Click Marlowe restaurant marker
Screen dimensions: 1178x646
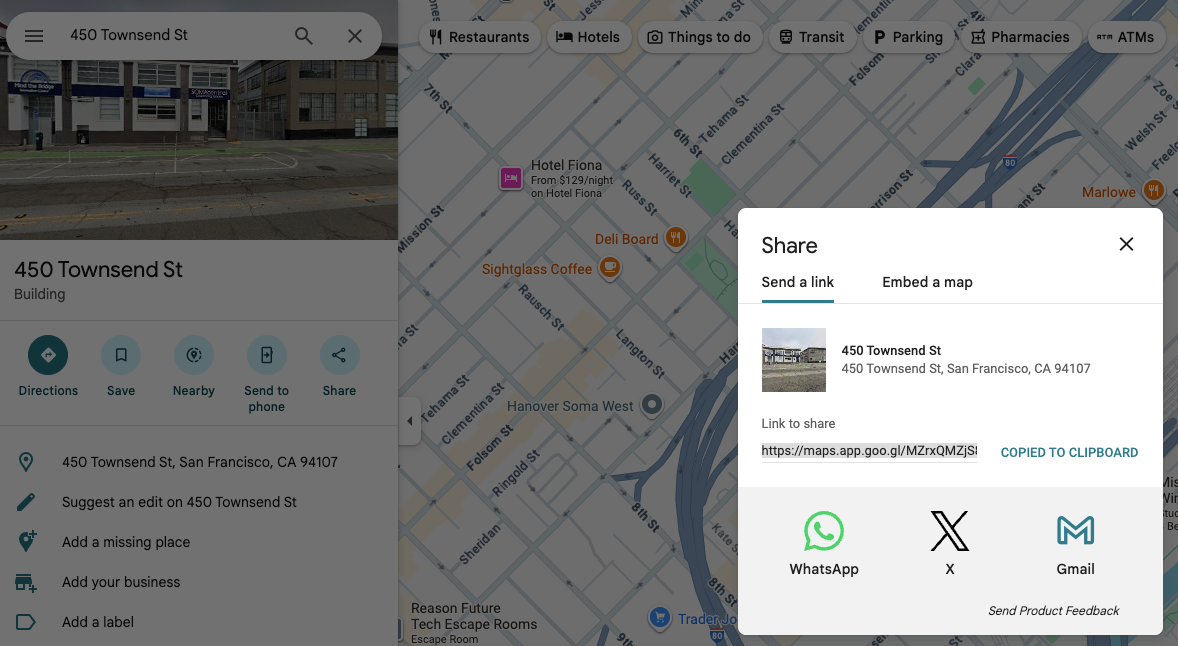(1153, 191)
